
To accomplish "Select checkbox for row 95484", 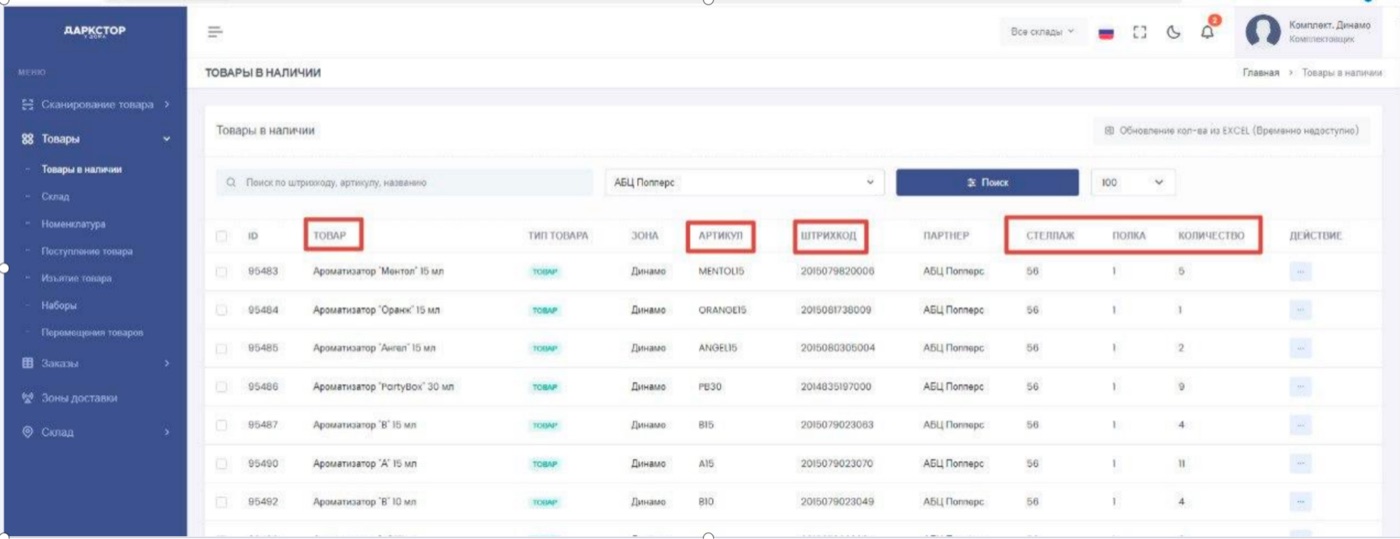I will [221, 310].
